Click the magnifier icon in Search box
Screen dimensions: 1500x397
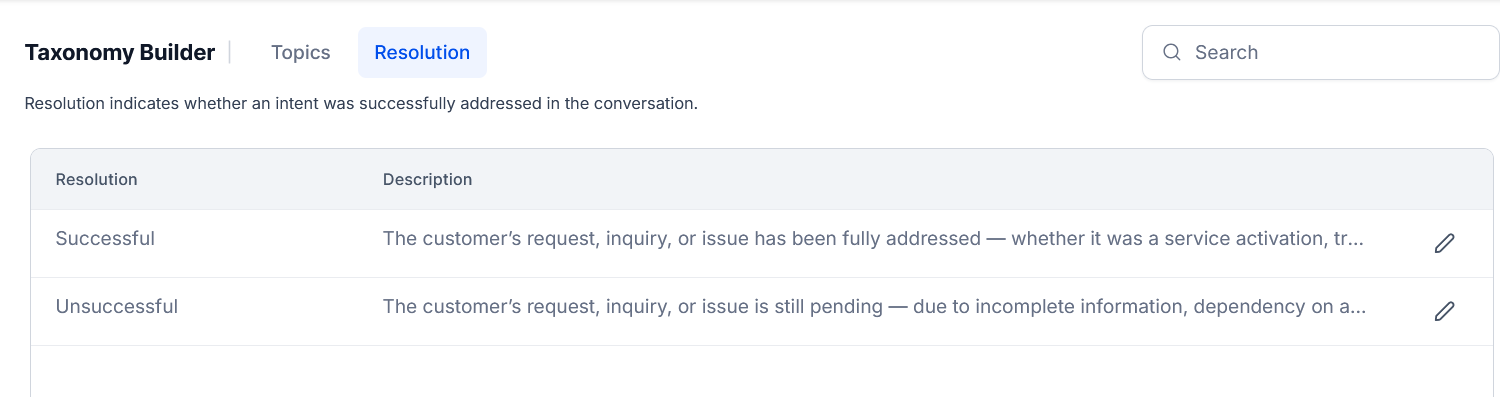pyautogui.click(x=1172, y=52)
